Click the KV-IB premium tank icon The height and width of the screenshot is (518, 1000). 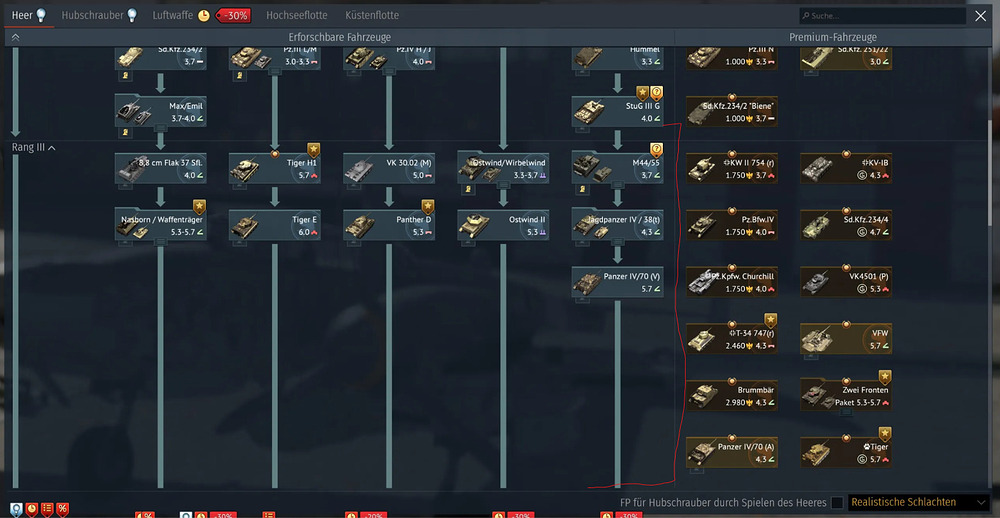(816, 170)
